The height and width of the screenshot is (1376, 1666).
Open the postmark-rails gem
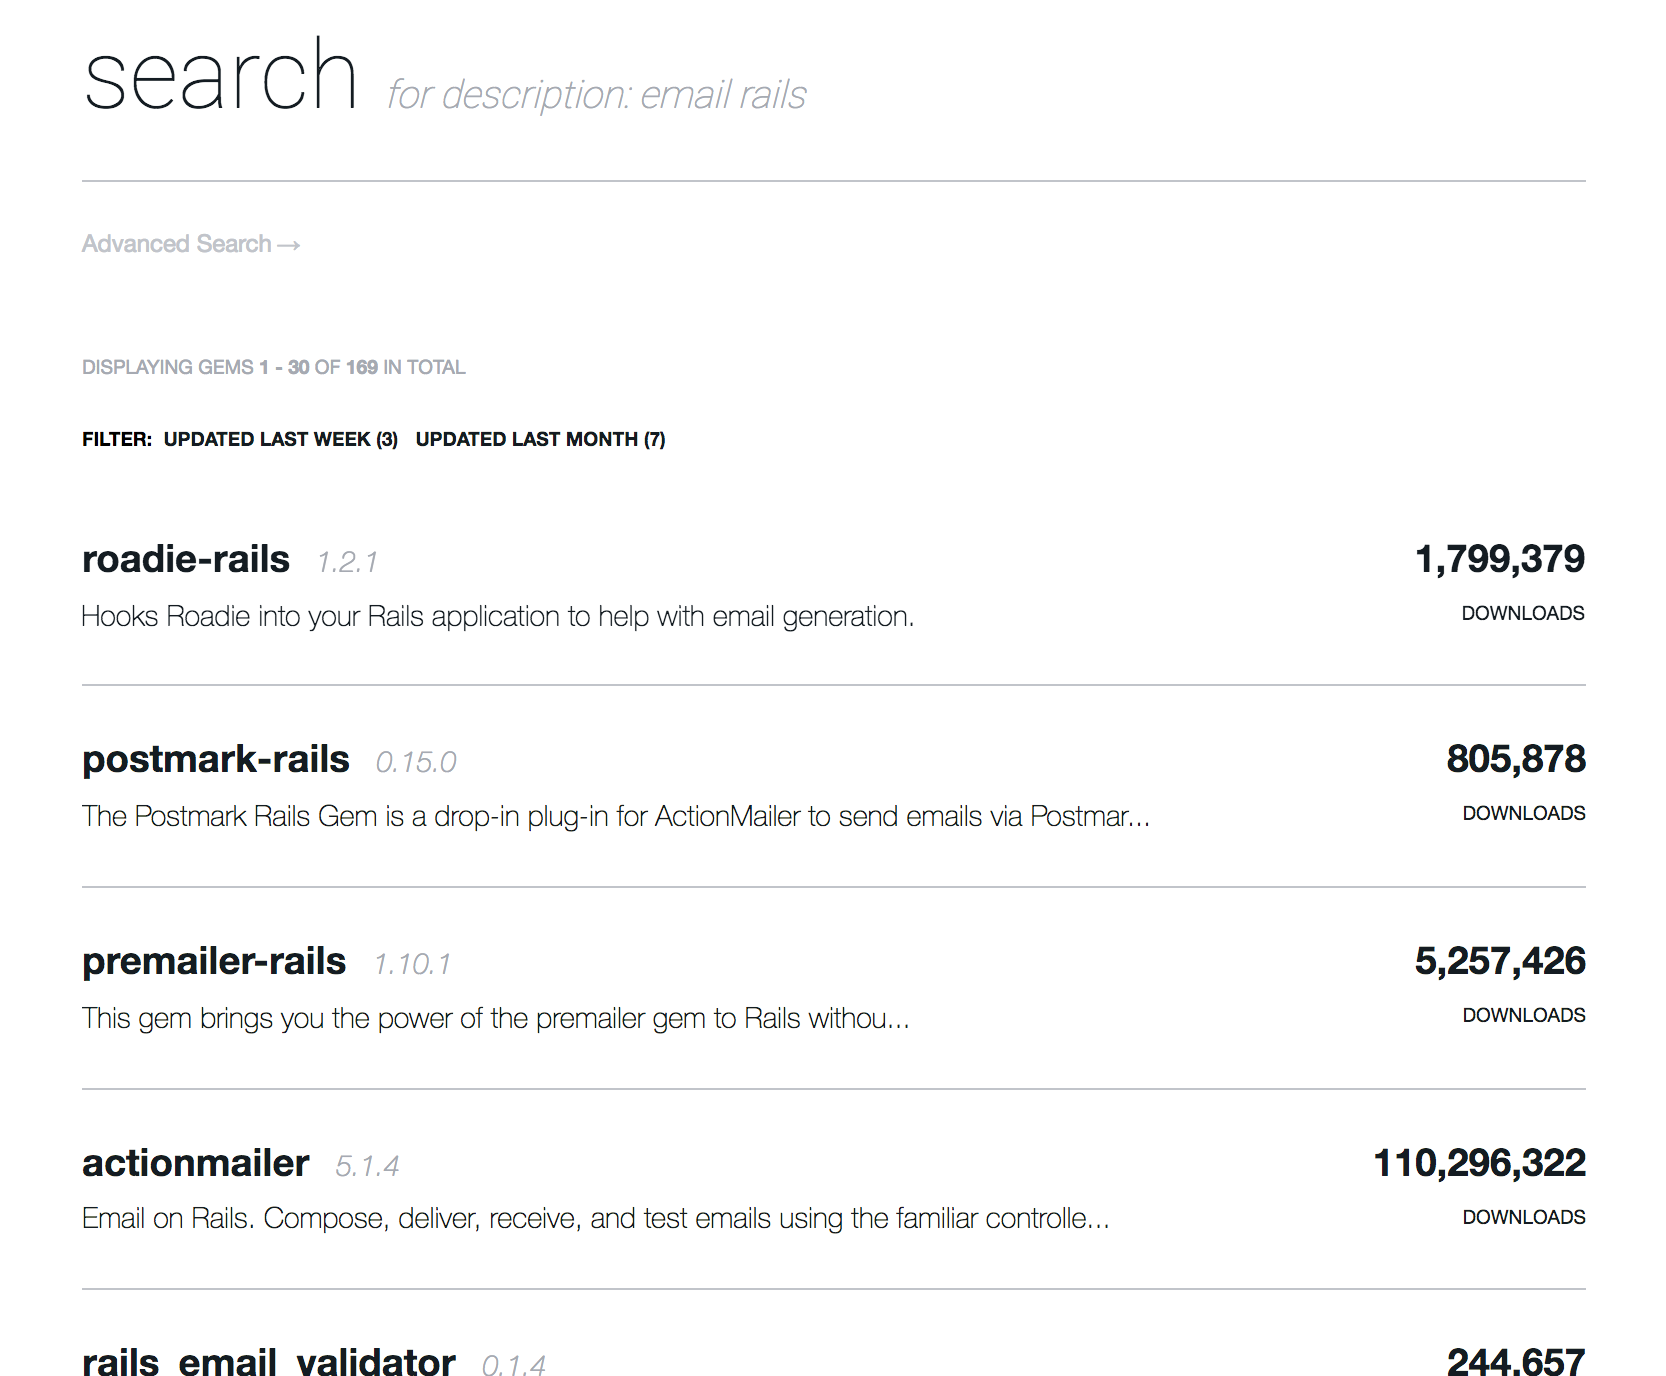[x=216, y=760]
